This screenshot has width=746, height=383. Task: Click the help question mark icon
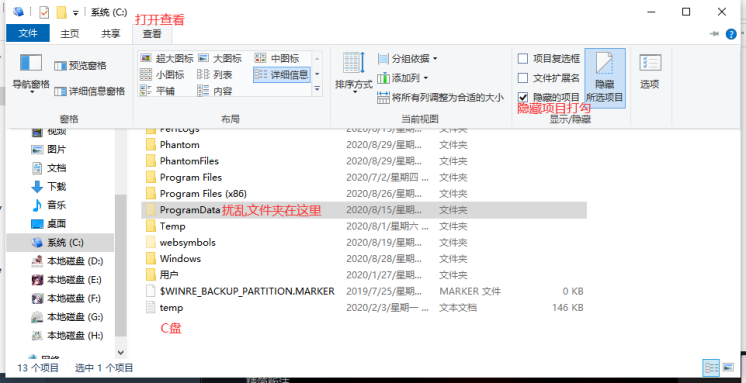pos(731,34)
